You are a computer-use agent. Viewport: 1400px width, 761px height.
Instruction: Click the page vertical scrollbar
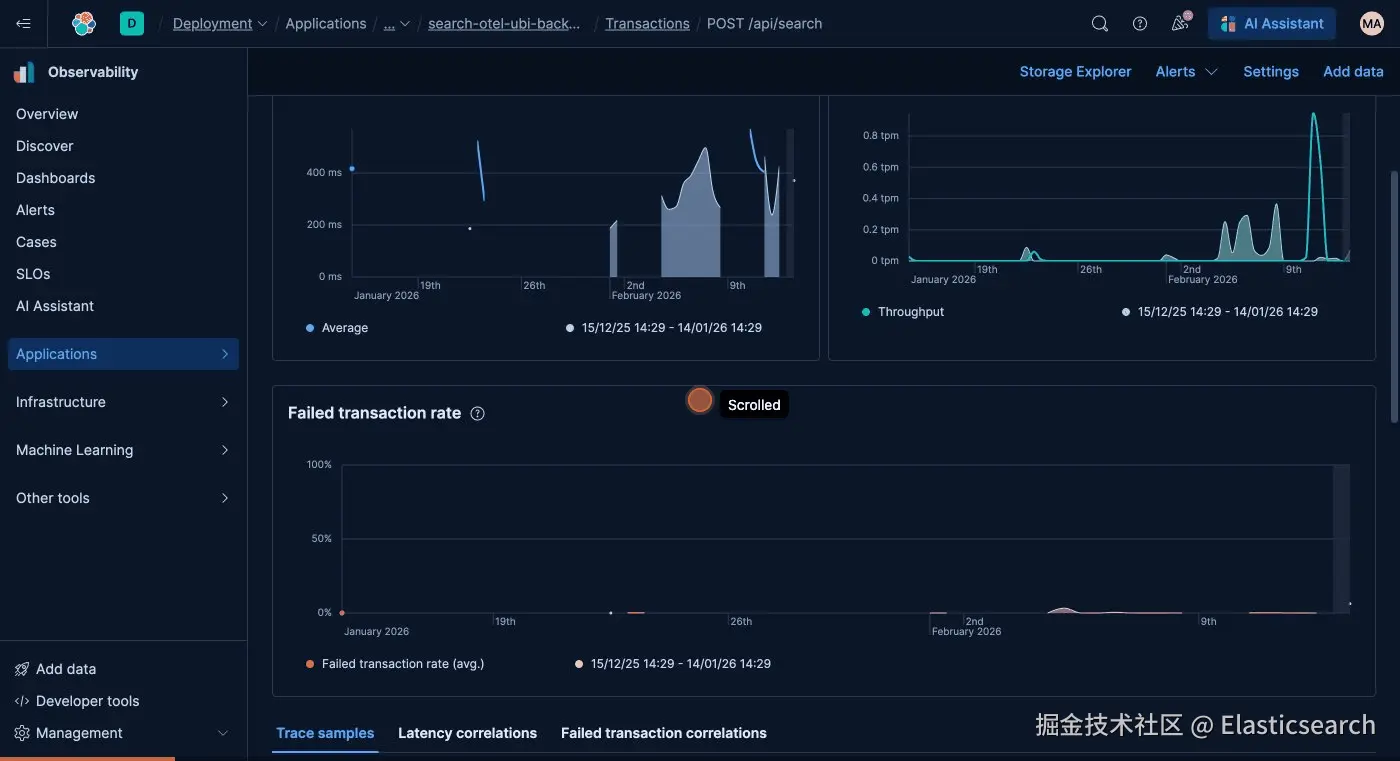pyautogui.click(x=1395, y=295)
